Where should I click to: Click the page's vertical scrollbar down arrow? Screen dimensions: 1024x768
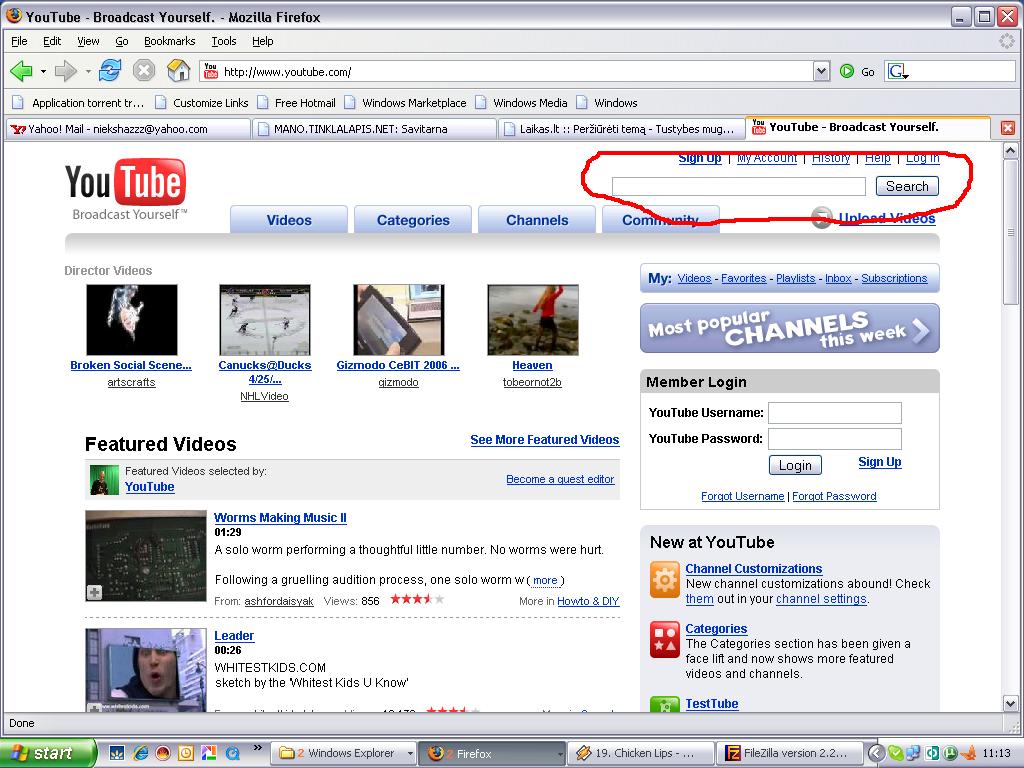click(x=1009, y=704)
